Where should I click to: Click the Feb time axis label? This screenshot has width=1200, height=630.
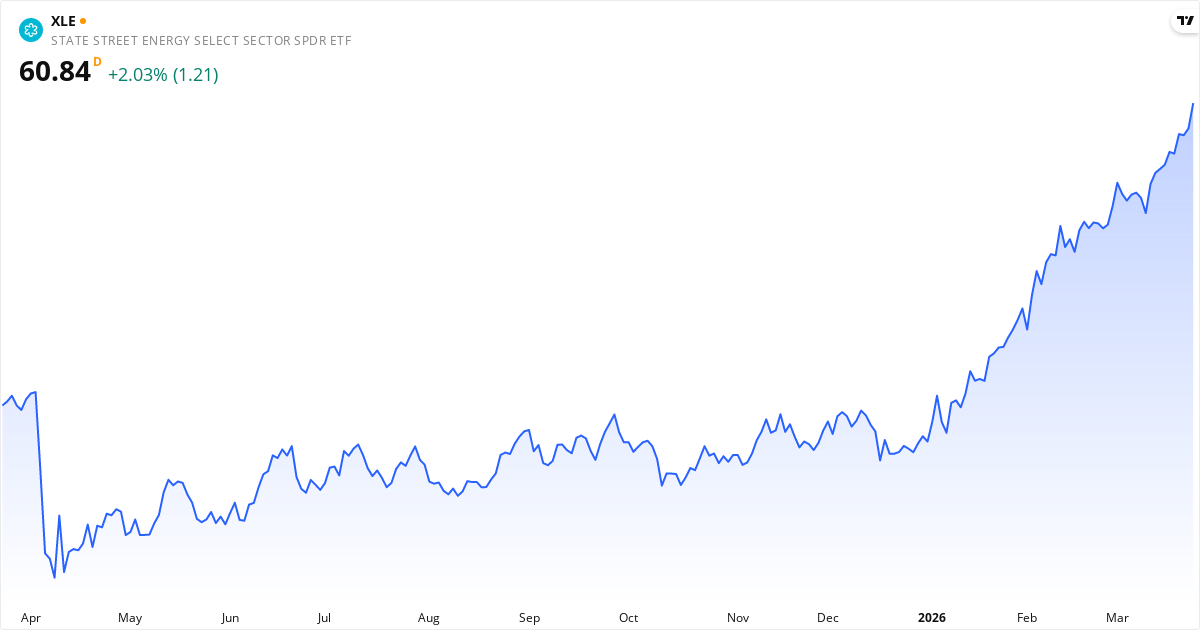(x=1026, y=618)
